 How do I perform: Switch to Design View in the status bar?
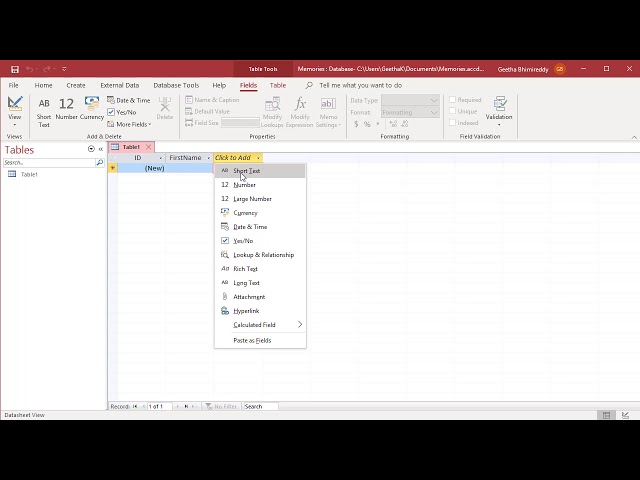point(625,415)
